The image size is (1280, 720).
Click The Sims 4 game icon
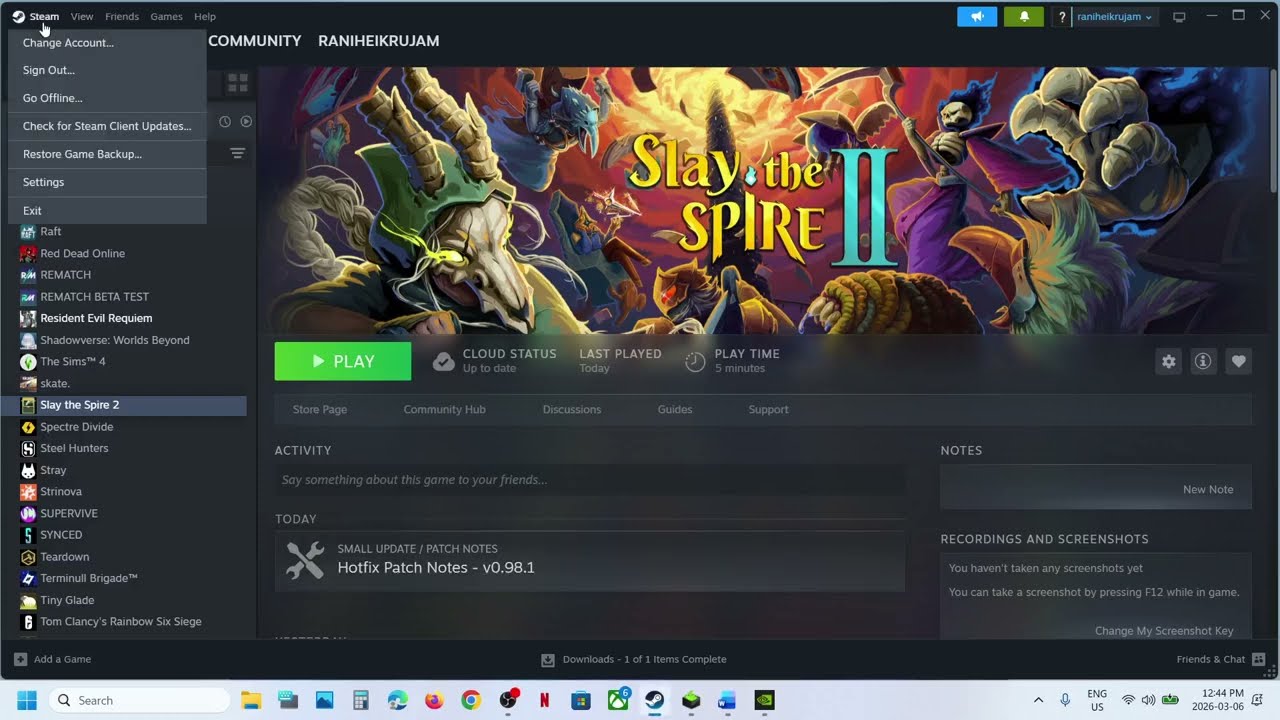coord(28,362)
